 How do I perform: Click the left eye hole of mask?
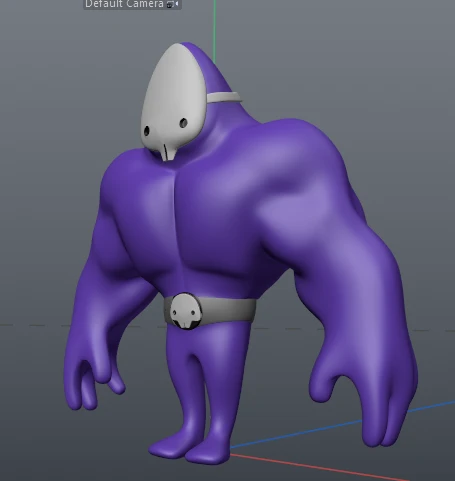[x=146, y=131]
